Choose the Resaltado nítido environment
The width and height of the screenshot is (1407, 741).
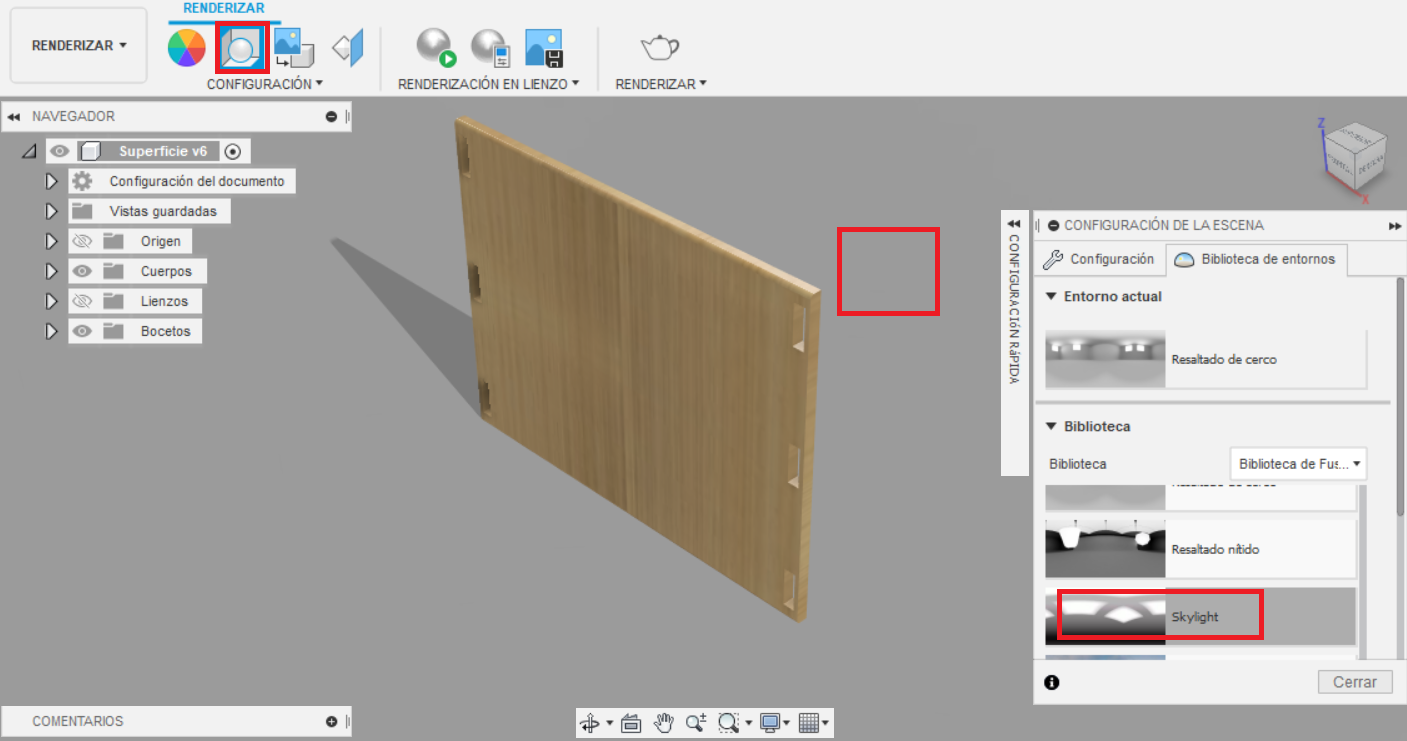(1200, 549)
